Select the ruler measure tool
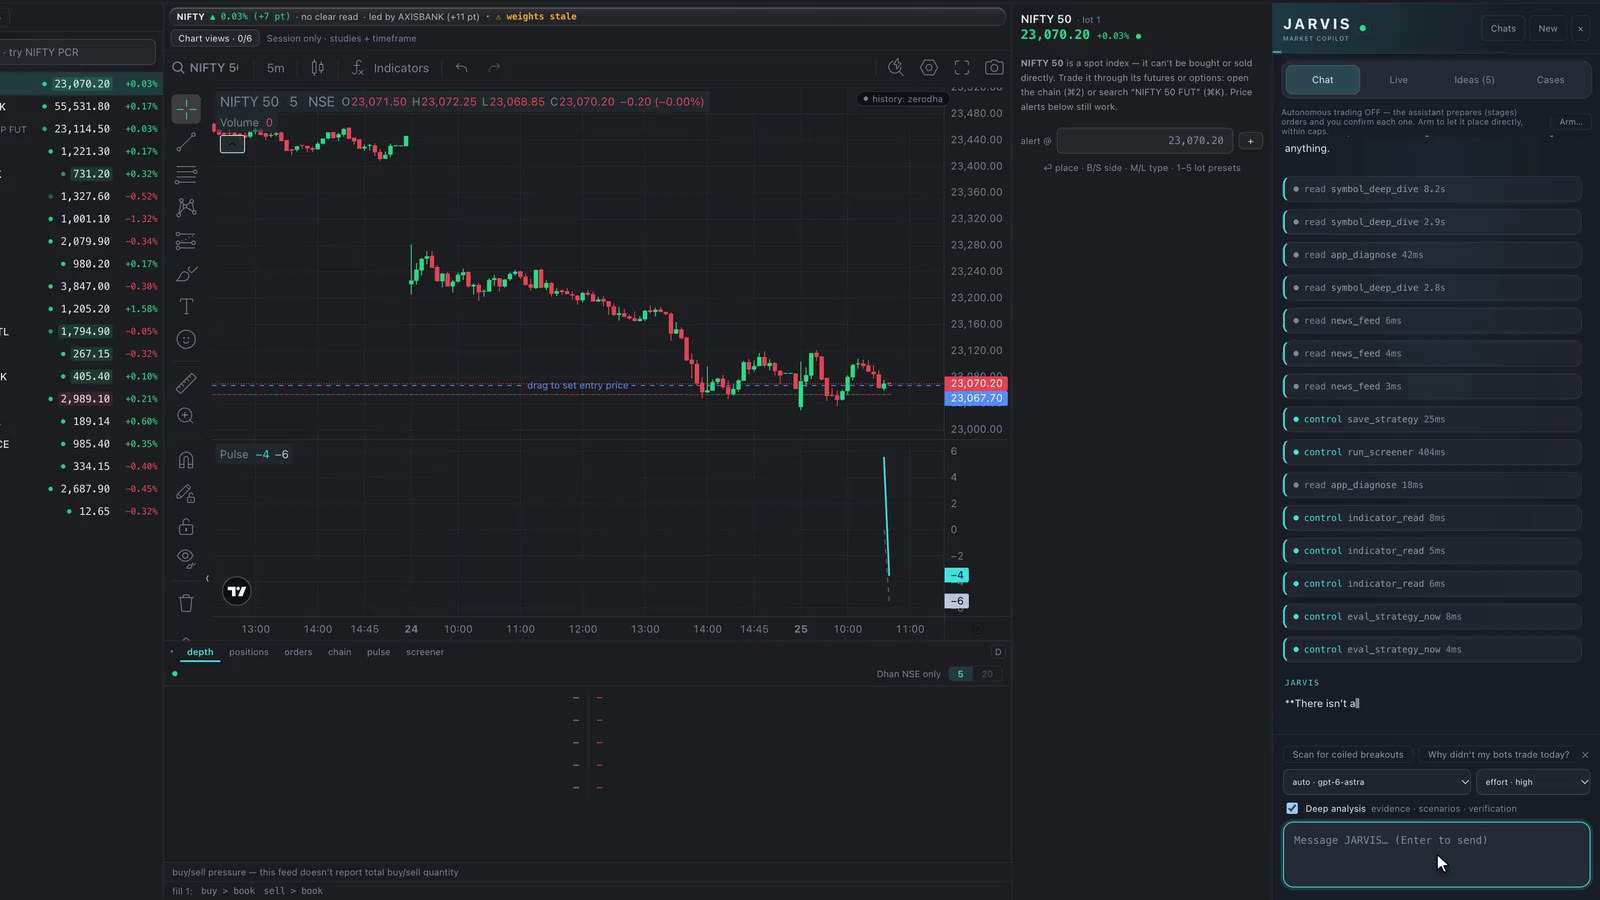Viewport: 1600px width, 900px height. pos(186,383)
